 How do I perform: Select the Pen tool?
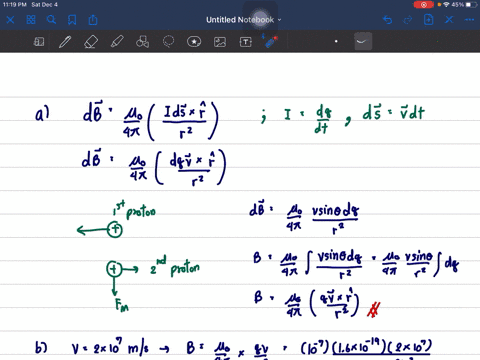pyautogui.click(x=65, y=42)
